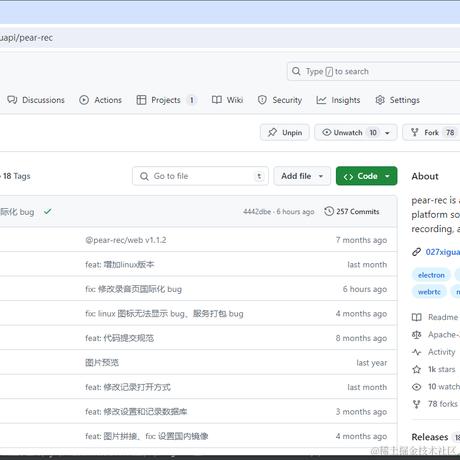Click the star icon in About
The width and height of the screenshot is (460, 460).
click(417, 369)
